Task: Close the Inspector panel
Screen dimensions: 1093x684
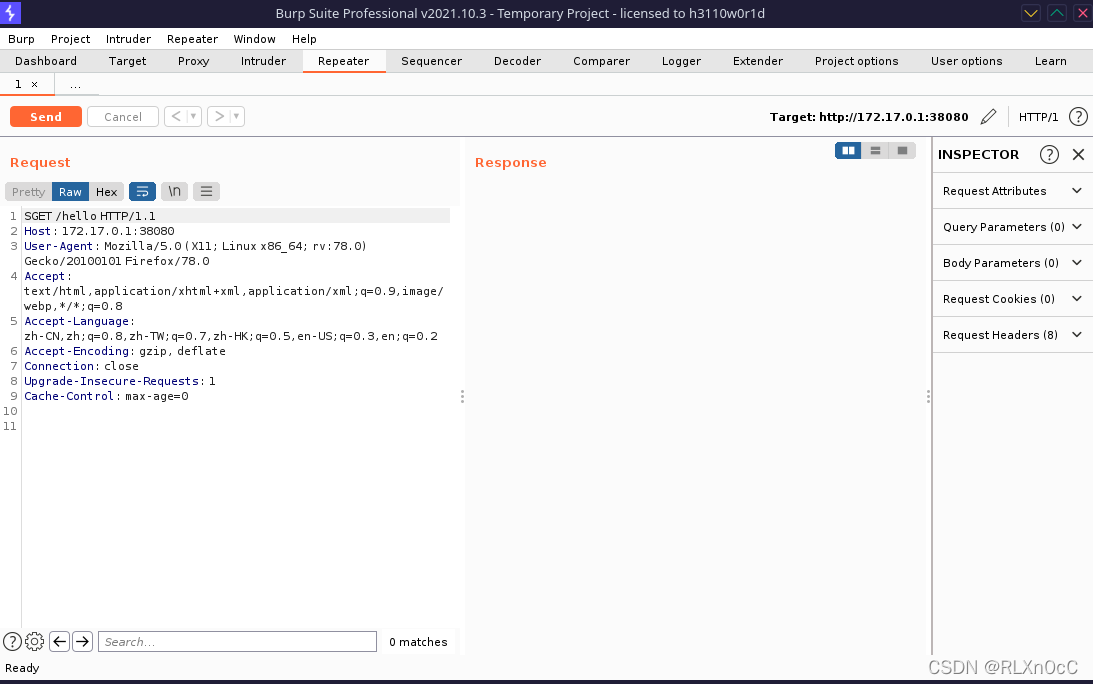Action: click(x=1078, y=155)
